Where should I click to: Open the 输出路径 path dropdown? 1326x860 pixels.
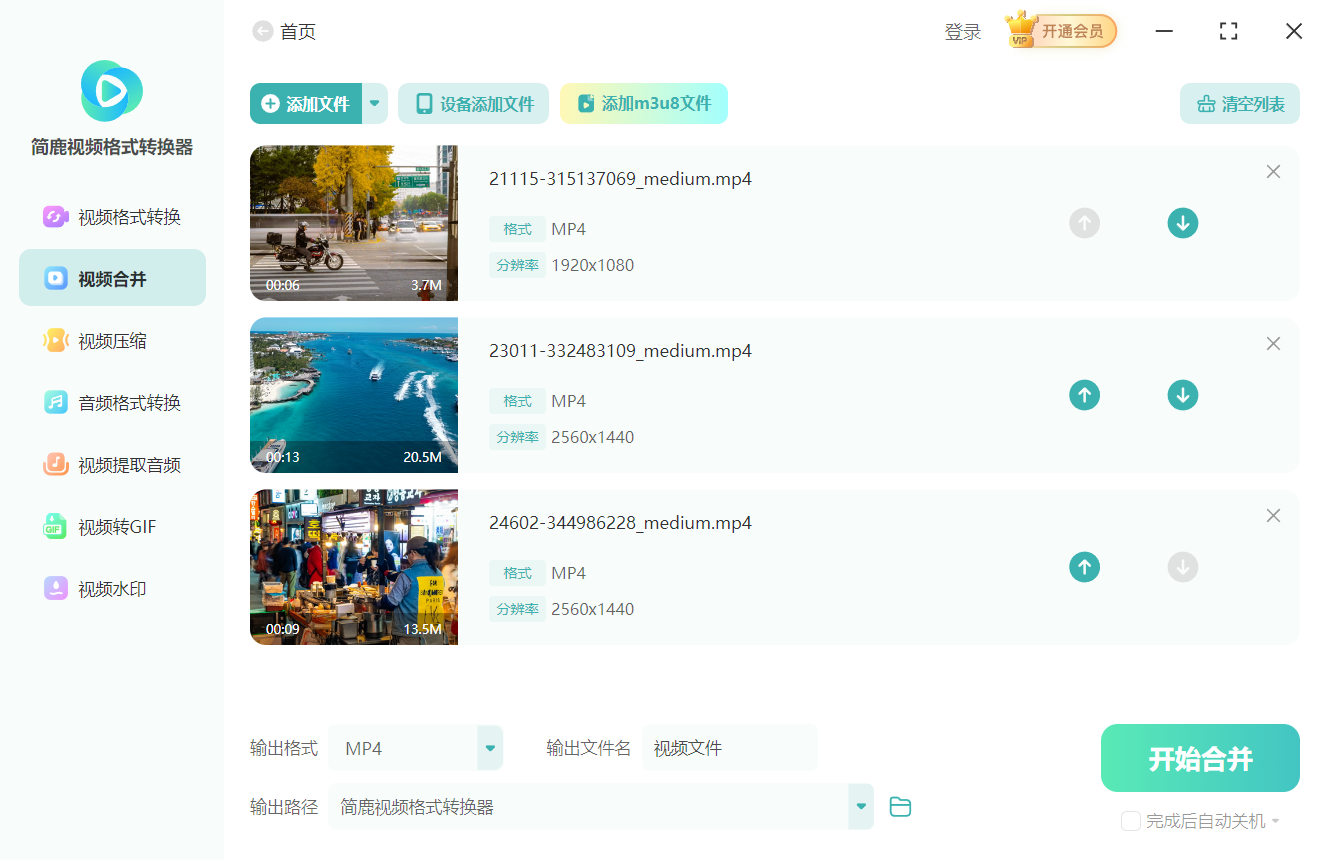860,806
